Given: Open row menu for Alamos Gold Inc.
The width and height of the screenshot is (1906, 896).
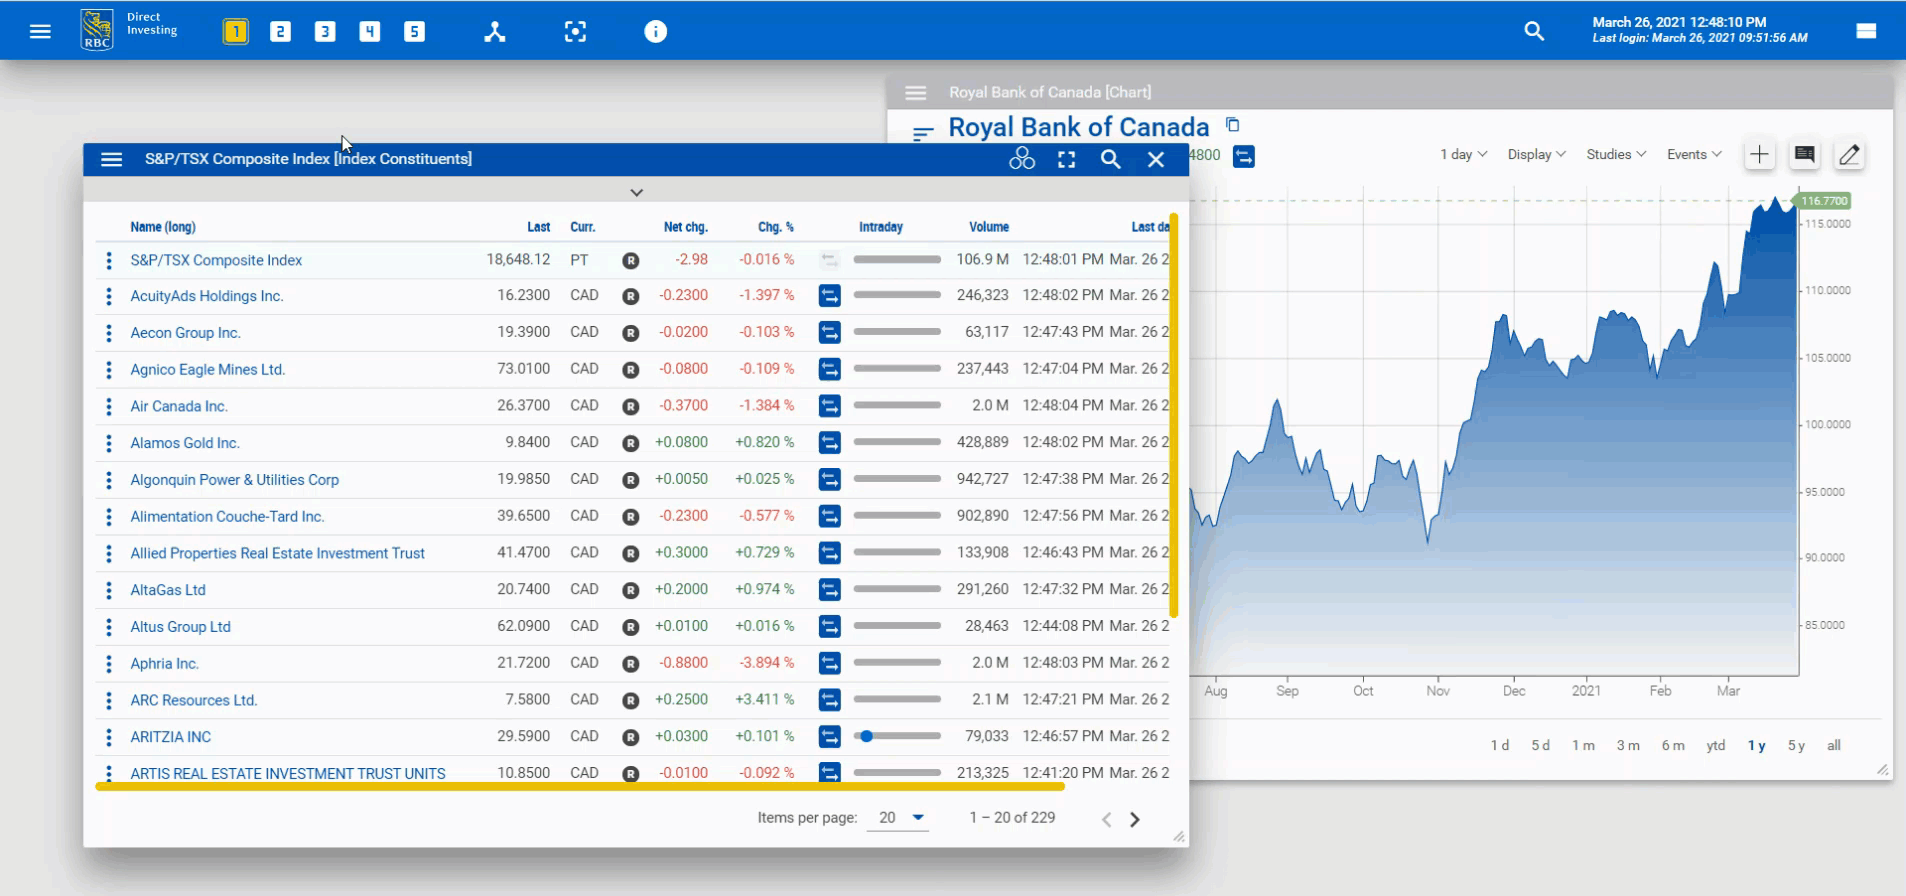Looking at the screenshot, I should 109,443.
